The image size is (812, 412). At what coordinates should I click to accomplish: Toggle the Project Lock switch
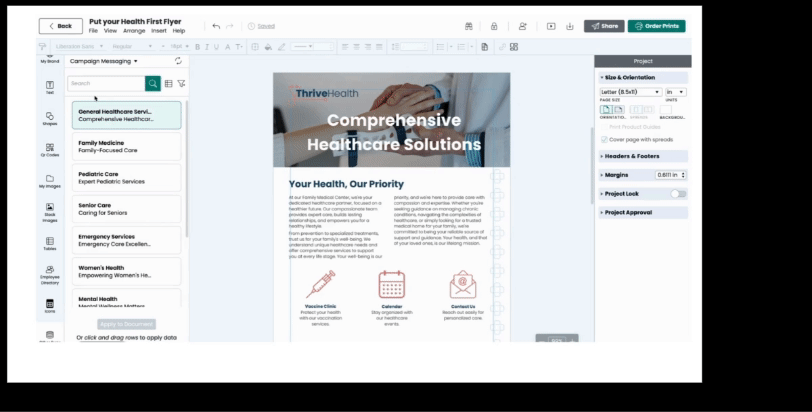(678, 193)
